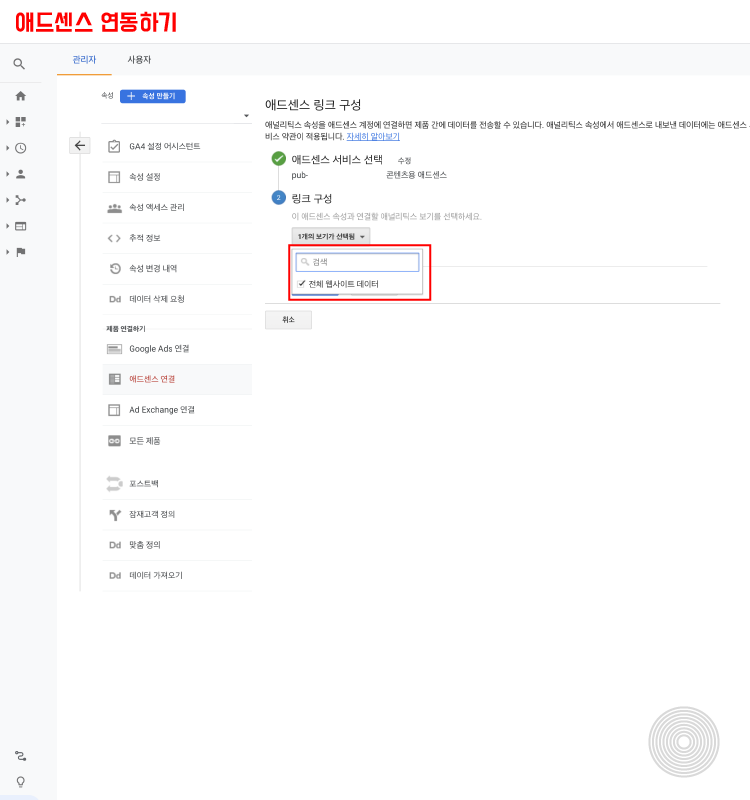This screenshot has width=750, height=800.
Task: Open the 1개의 보기가 선택됨 dropdown
Action: pyautogui.click(x=331, y=236)
